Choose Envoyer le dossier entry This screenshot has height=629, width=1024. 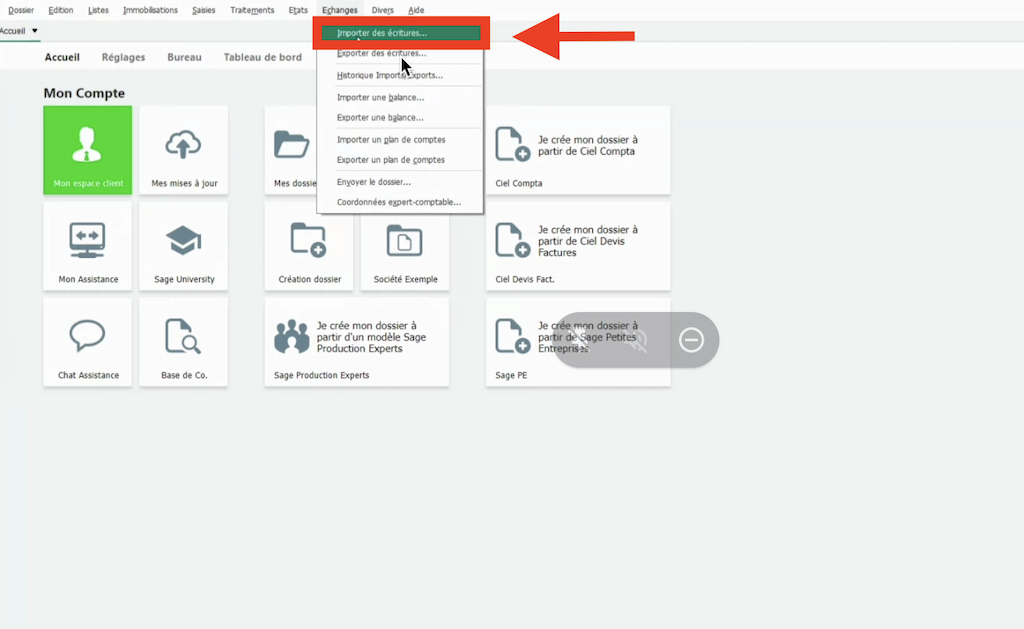pyautogui.click(x=401, y=182)
